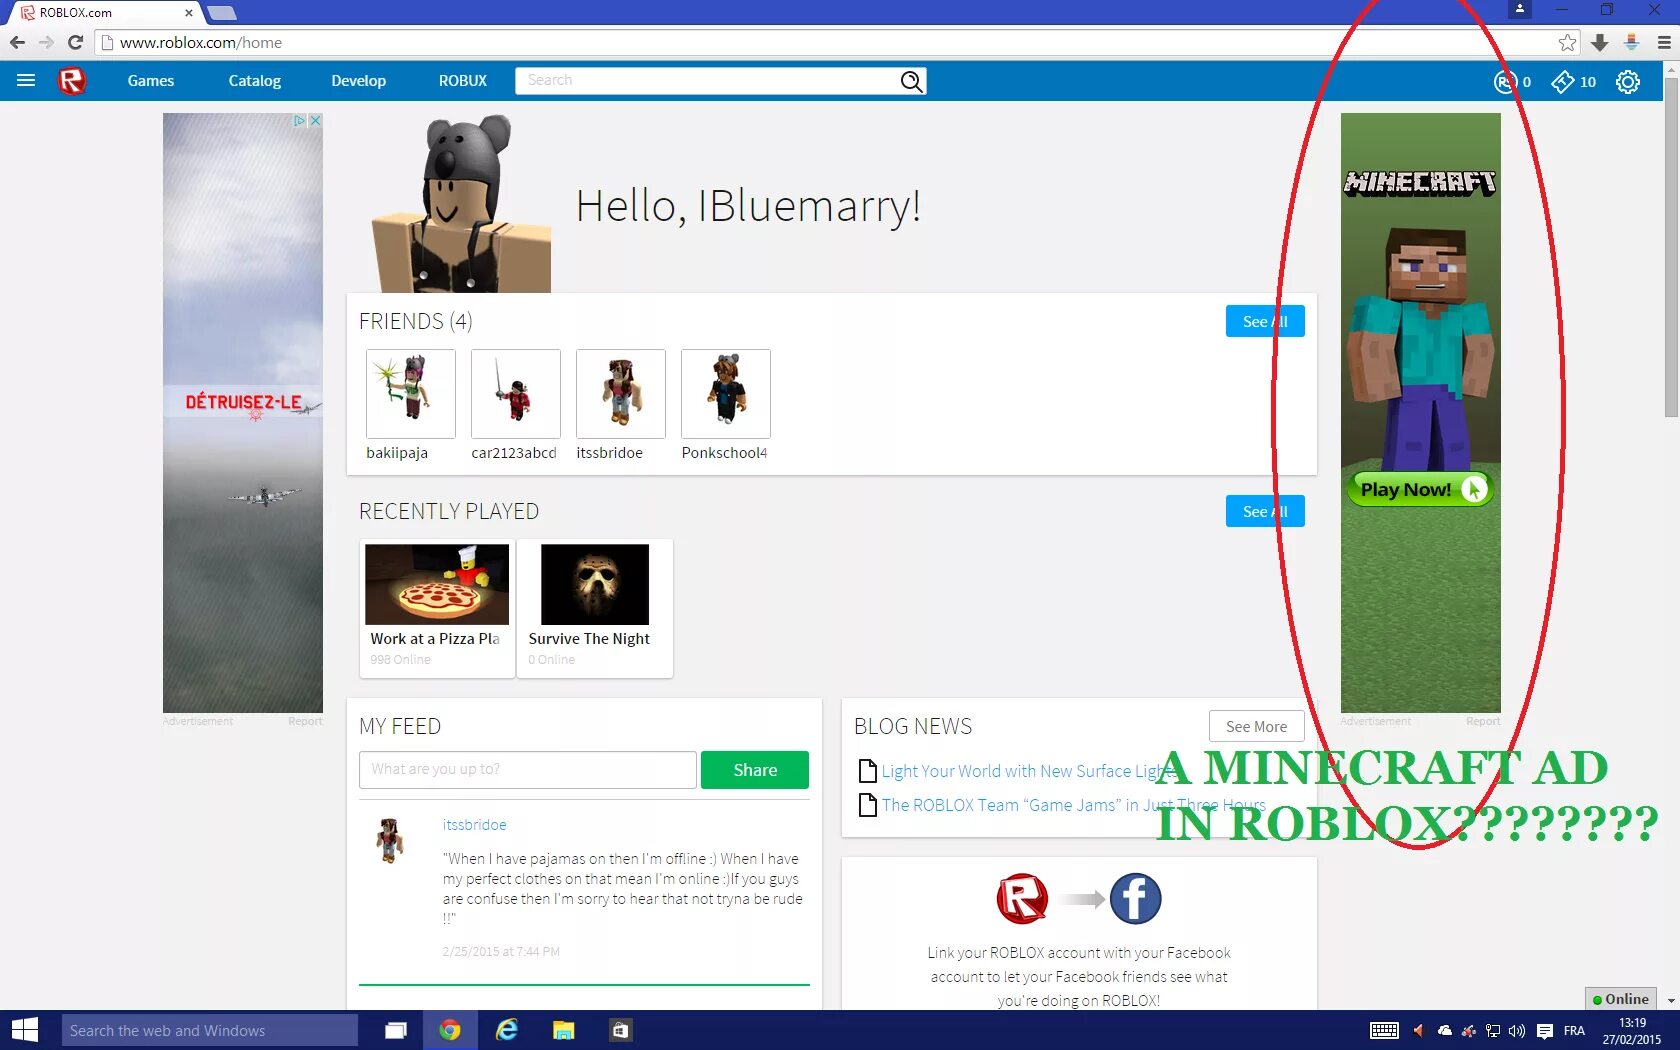Open the downloads arrow extension icon
This screenshot has height=1050, width=1680.
click(x=1600, y=43)
